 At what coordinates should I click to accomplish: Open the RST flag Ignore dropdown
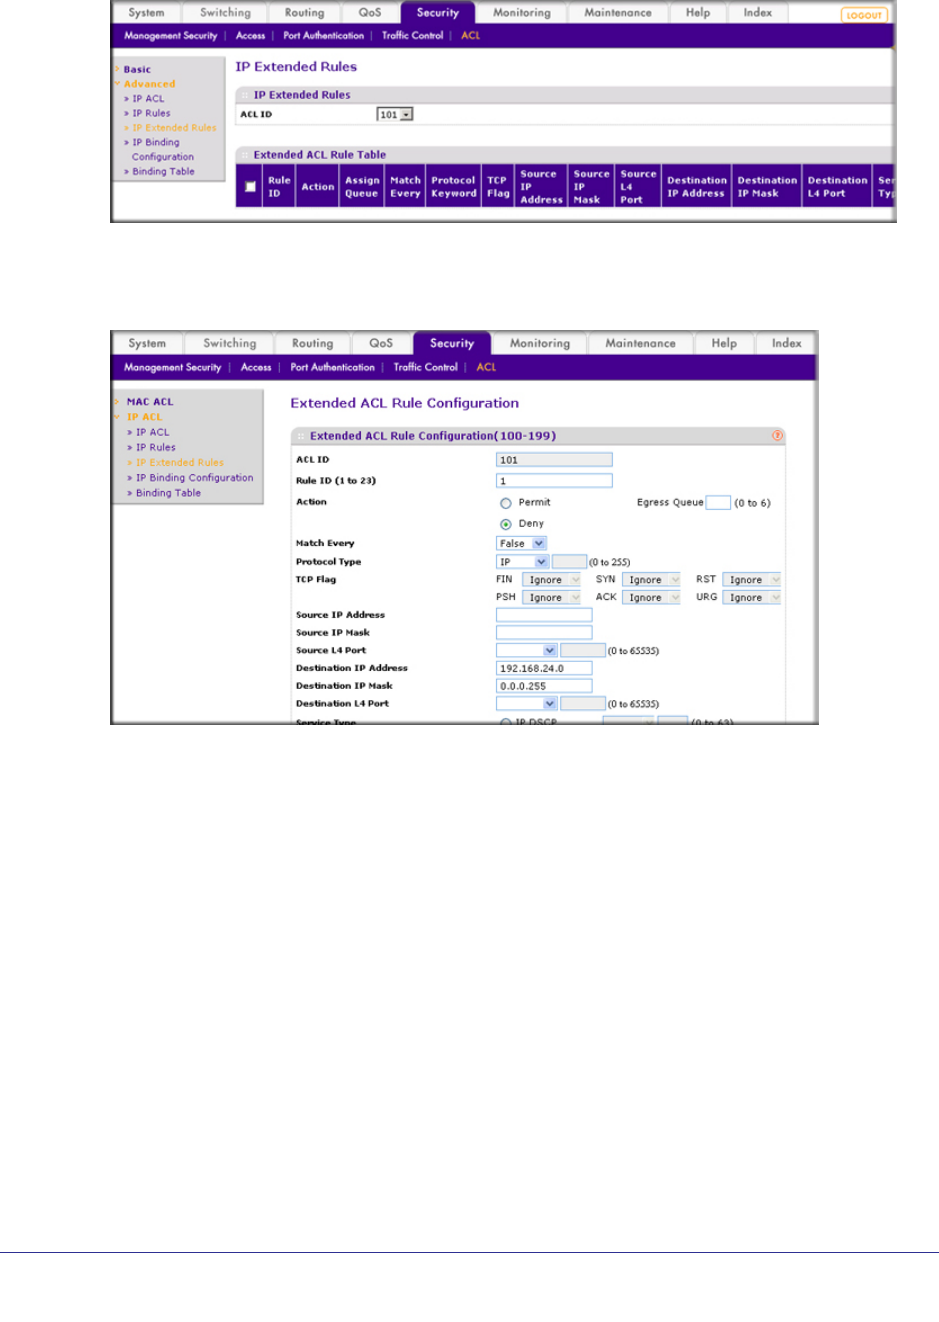tap(751, 580)
